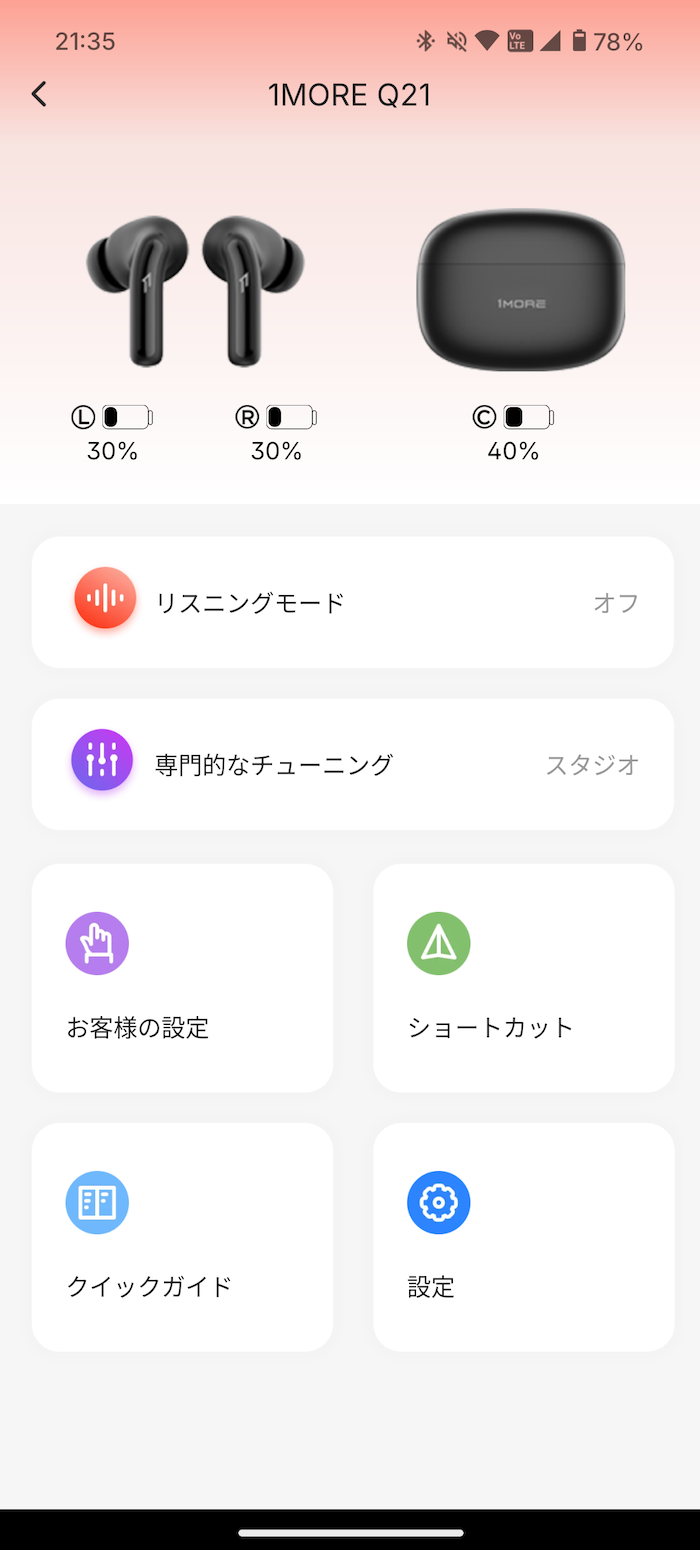Open リスニングモード row
700x1550 pixels.
[353, 602]
